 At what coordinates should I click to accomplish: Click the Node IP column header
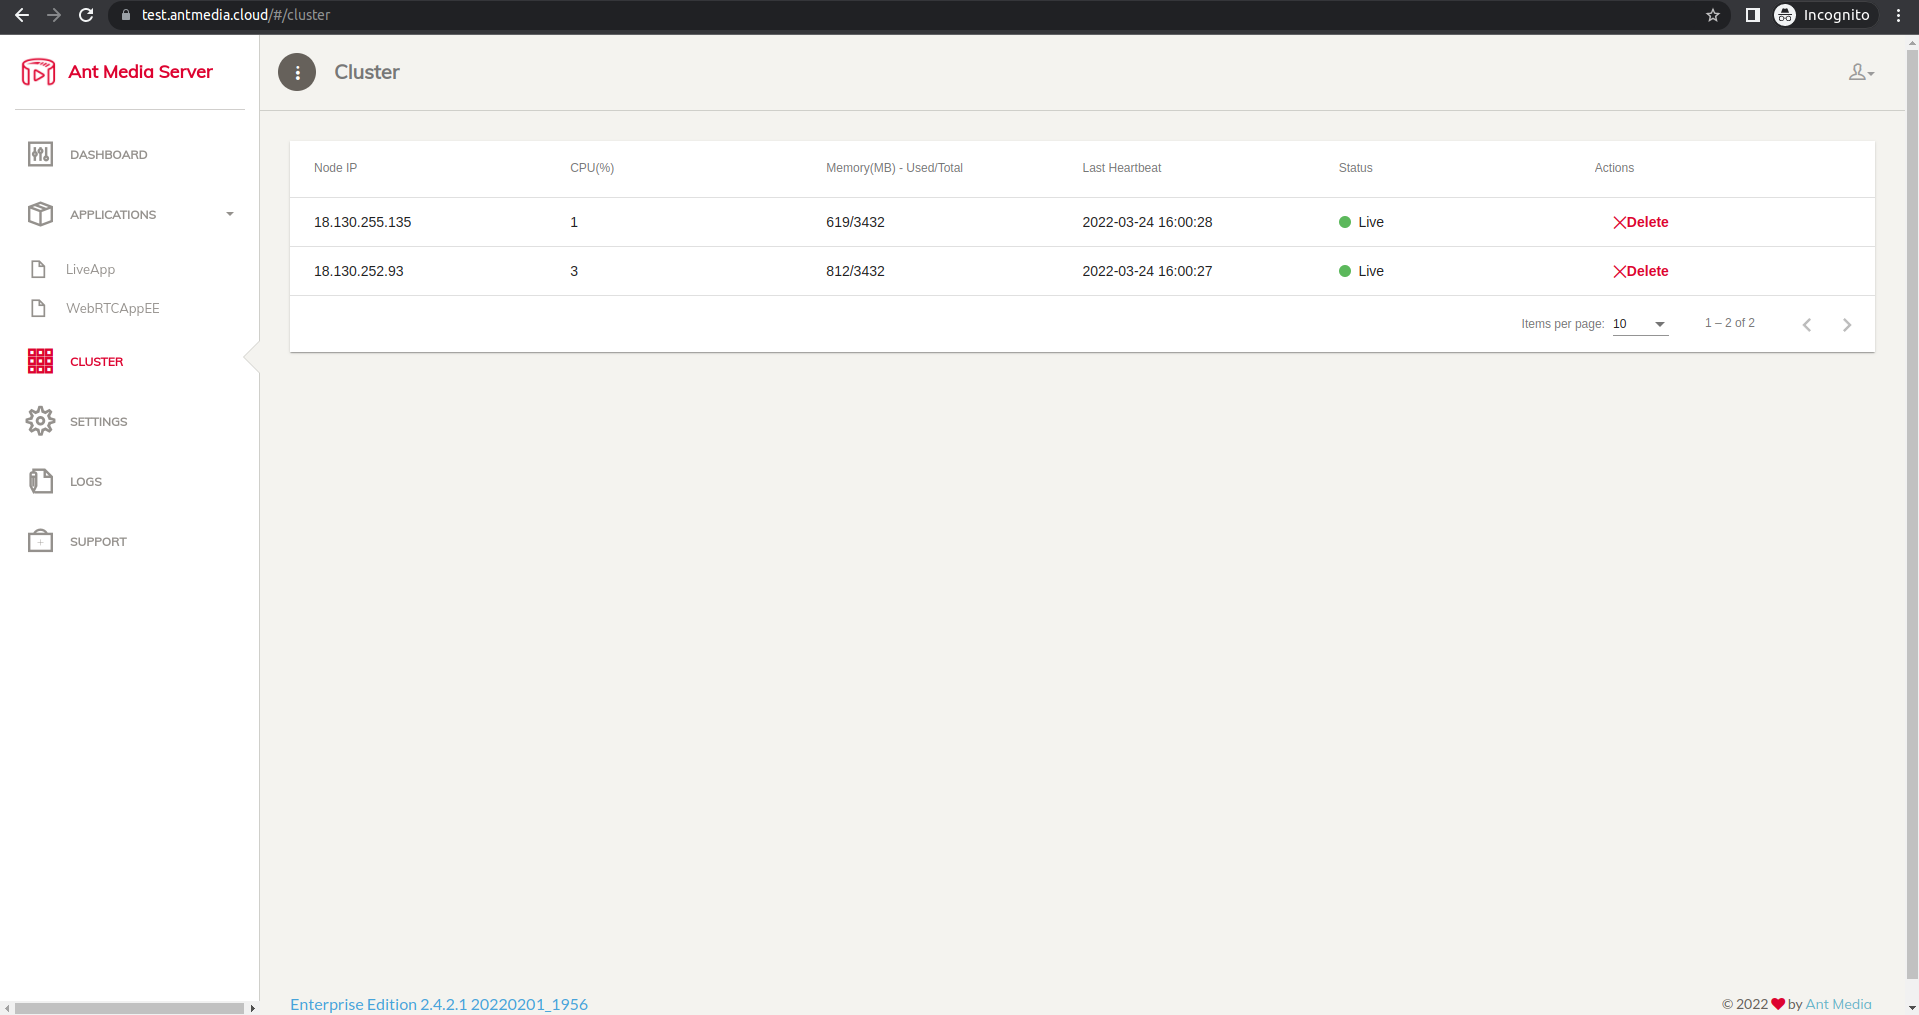pyautogui.click(x=335, y=168)
